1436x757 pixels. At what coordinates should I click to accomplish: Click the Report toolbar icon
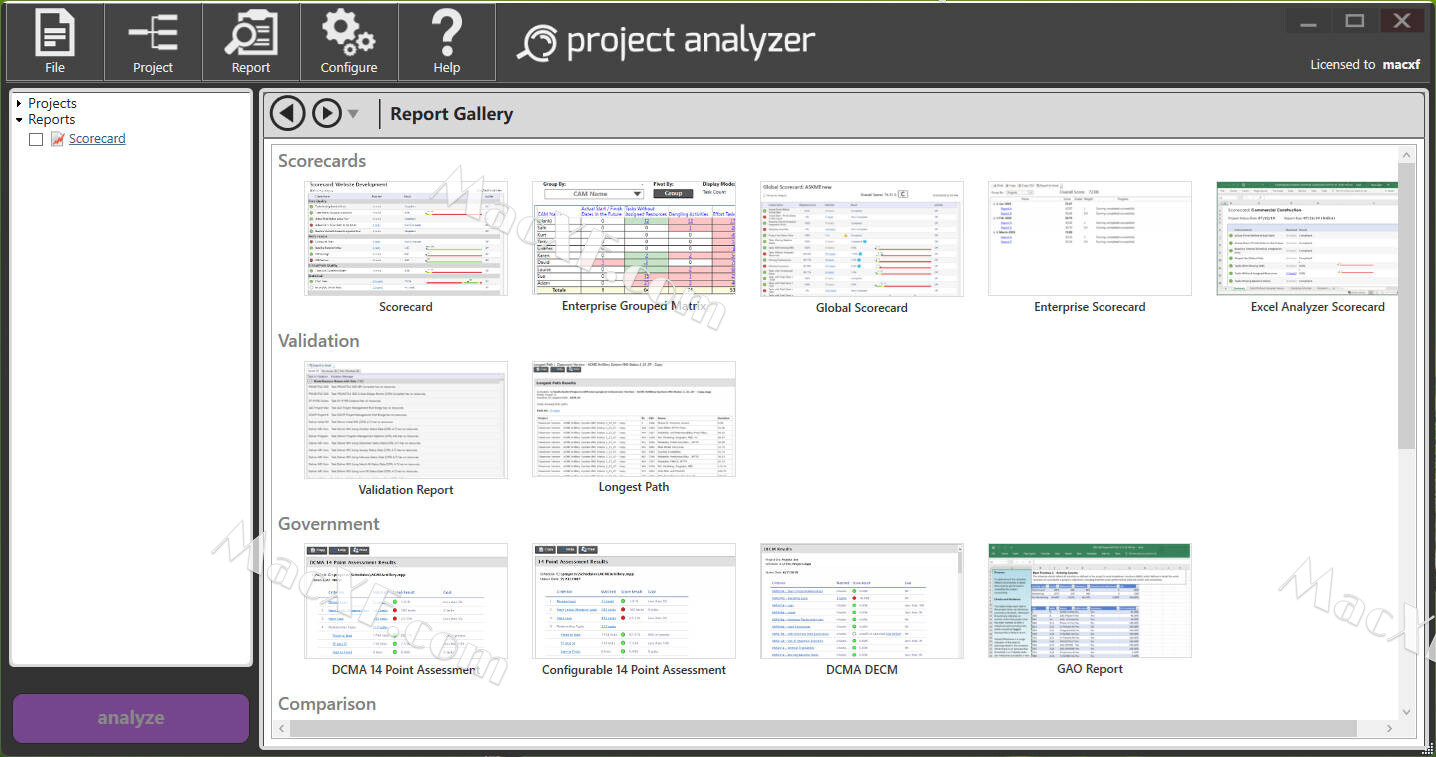250,41
